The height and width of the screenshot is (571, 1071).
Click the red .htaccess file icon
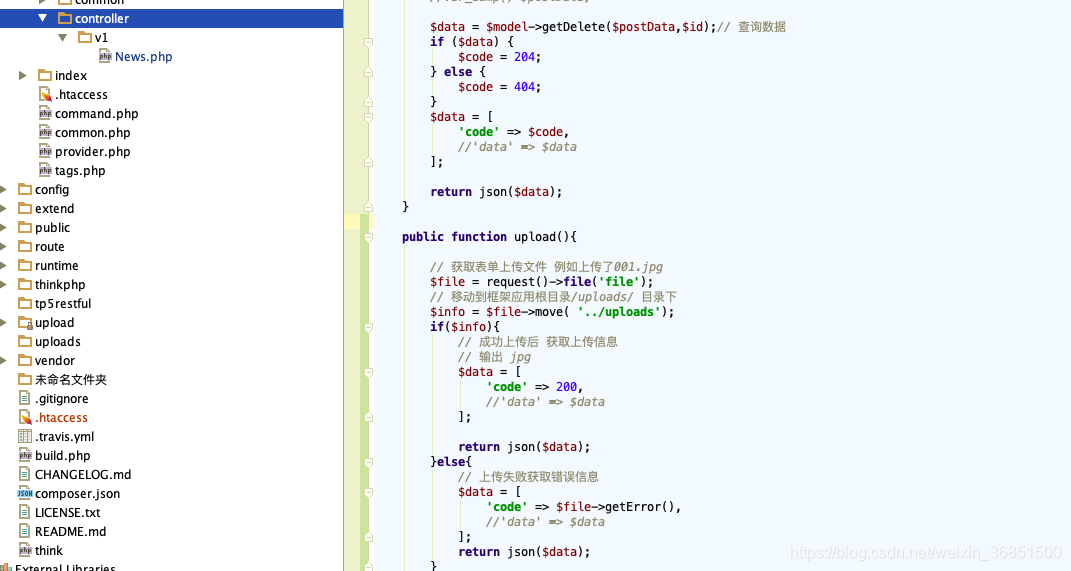25,417
